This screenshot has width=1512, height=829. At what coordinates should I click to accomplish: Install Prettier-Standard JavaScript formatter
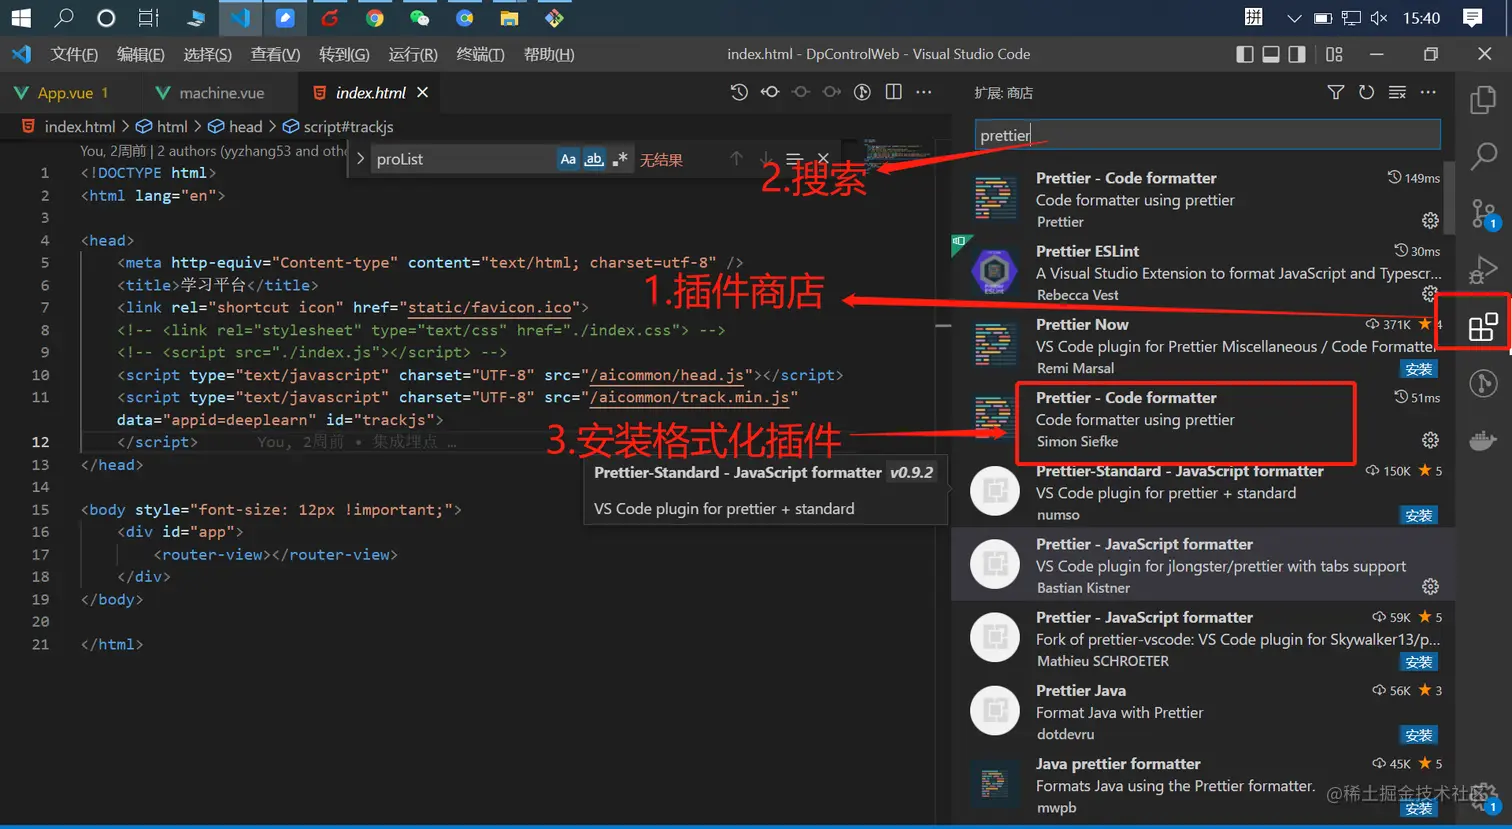coord(1419,515)
